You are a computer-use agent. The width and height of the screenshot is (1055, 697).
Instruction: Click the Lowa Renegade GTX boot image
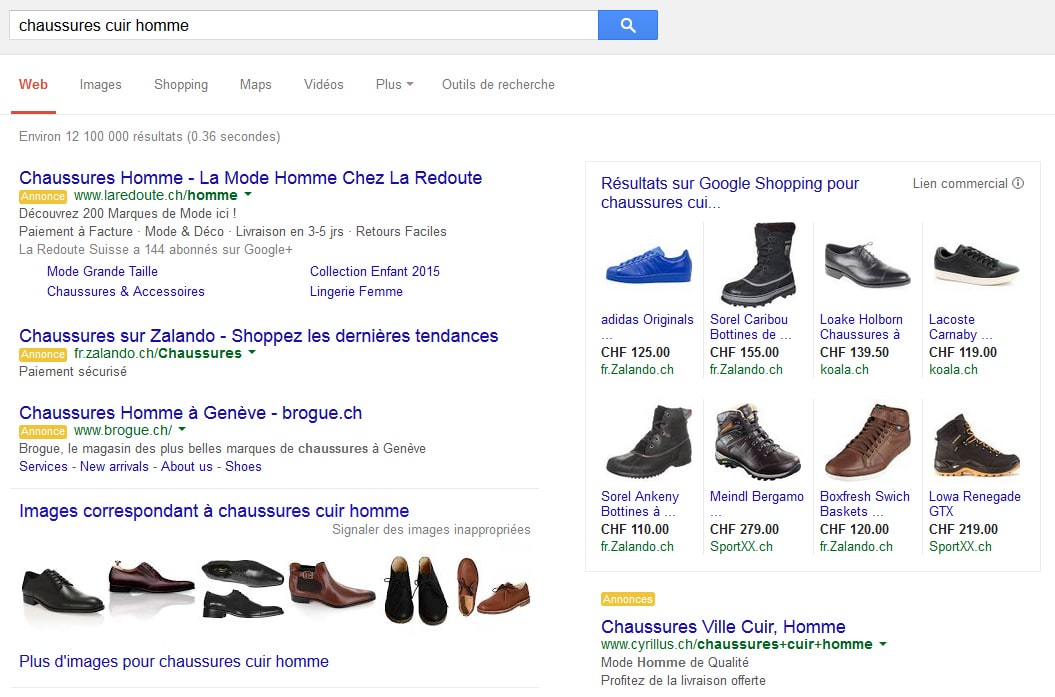click(x=976, y=445)
